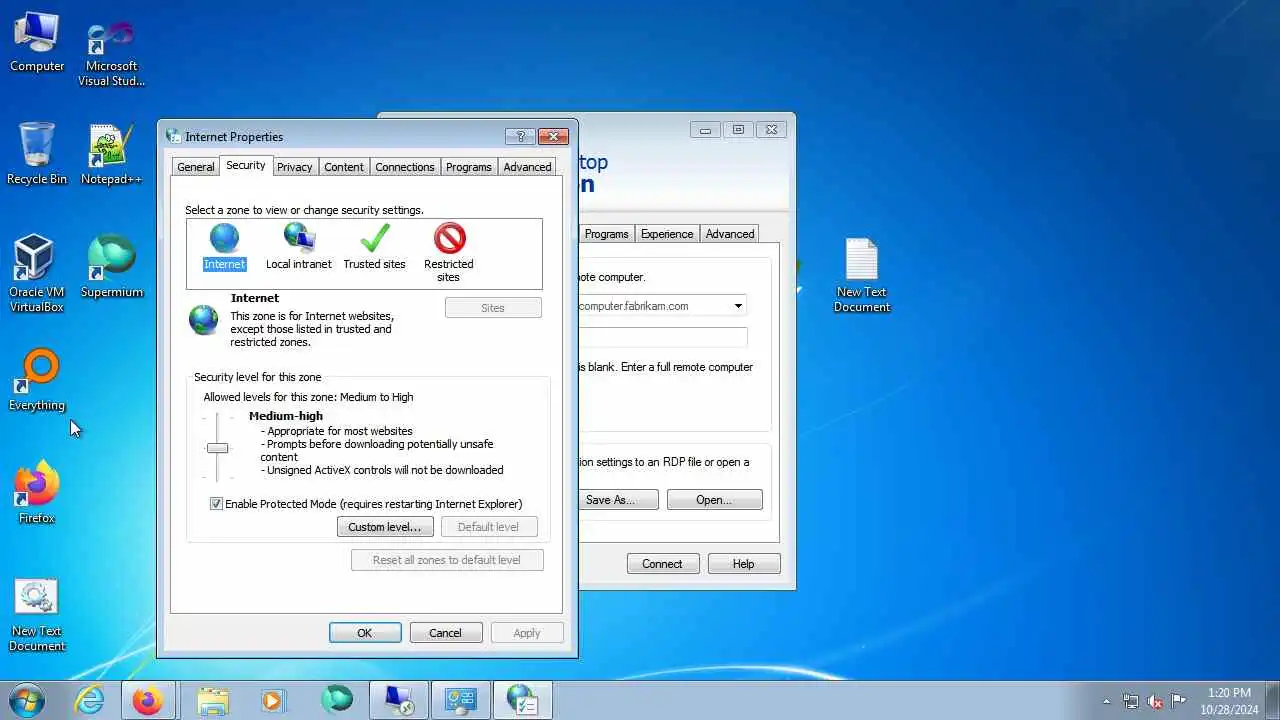The width and height of the screenshot is (1280, 720).
Task: Open Advanced tab in Internet Properties
Action: pyautogui.click(x=527, y=167)
